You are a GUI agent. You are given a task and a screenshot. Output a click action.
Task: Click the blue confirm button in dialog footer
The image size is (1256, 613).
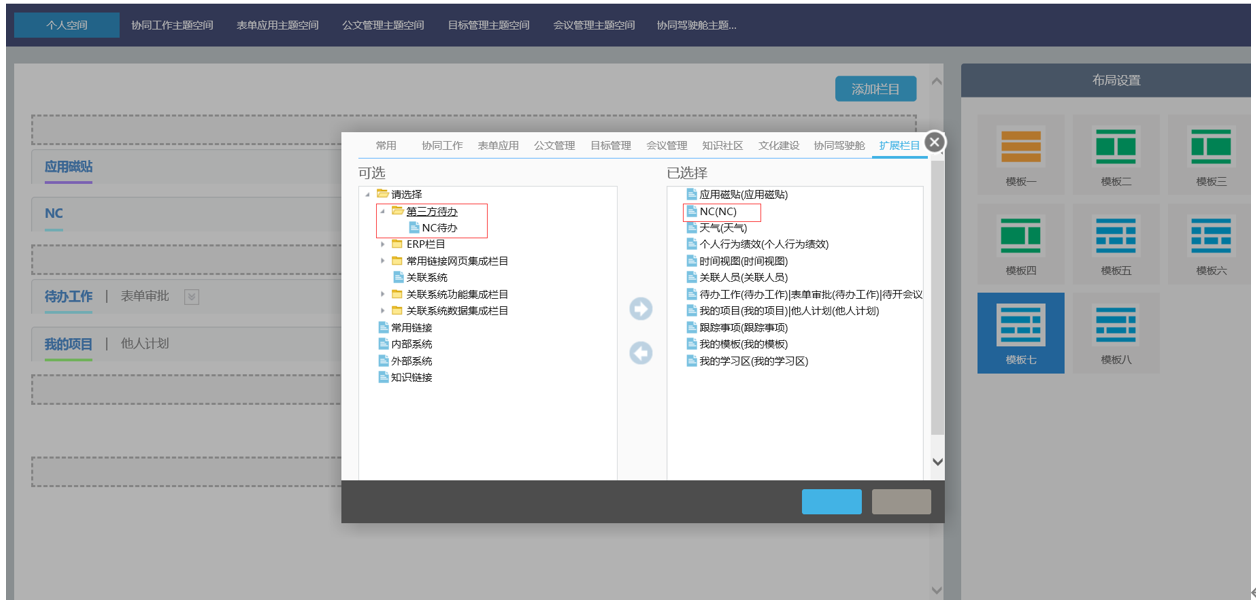tap(831, 502)
